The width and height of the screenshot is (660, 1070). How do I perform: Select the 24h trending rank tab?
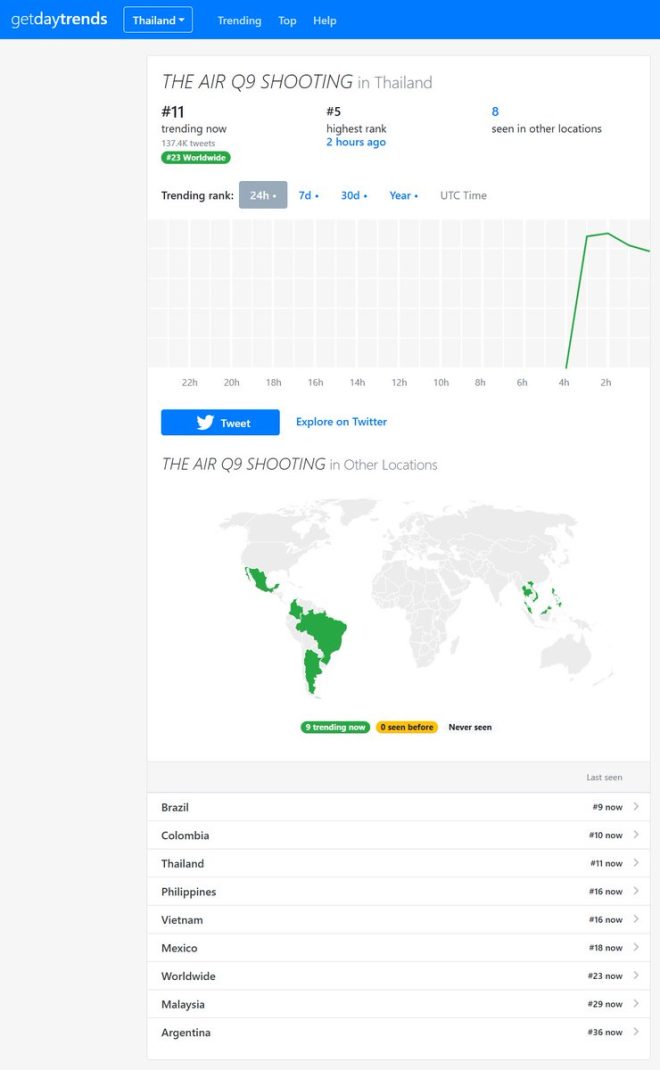pyautogui.click(x=263, y=195)
